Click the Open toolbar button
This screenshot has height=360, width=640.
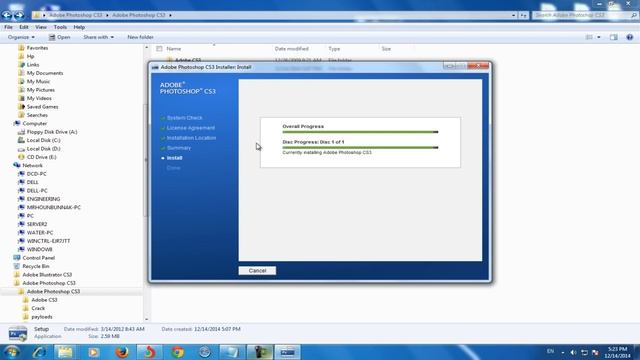click(x=60, y=37)
